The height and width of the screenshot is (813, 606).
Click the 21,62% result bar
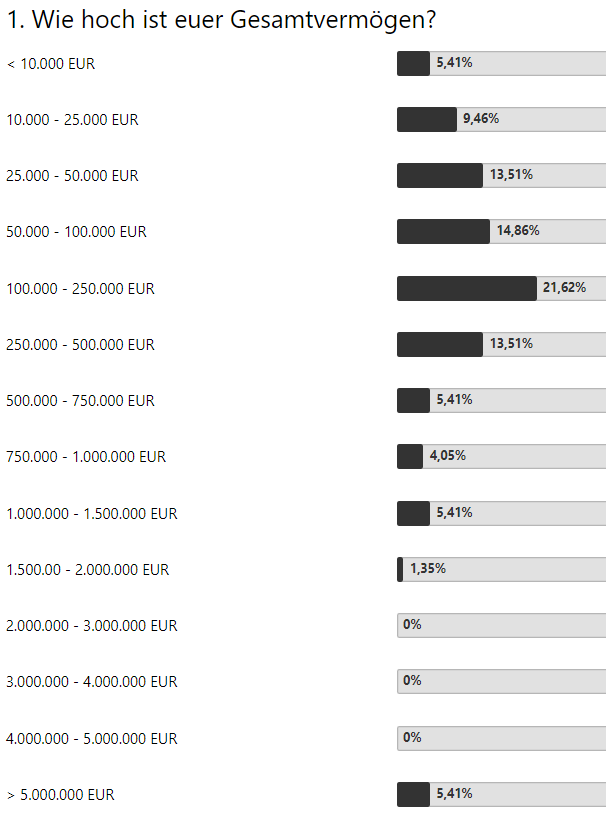[501, 288]
